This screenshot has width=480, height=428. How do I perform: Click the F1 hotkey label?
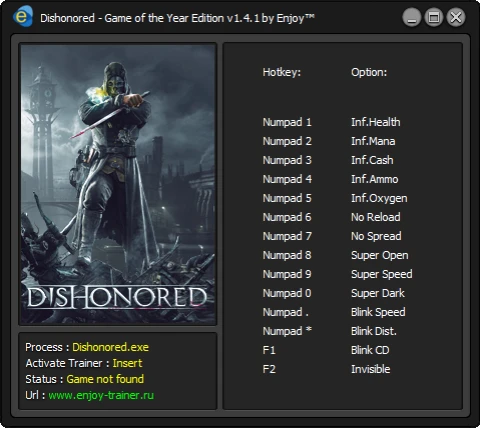point(269,350)
